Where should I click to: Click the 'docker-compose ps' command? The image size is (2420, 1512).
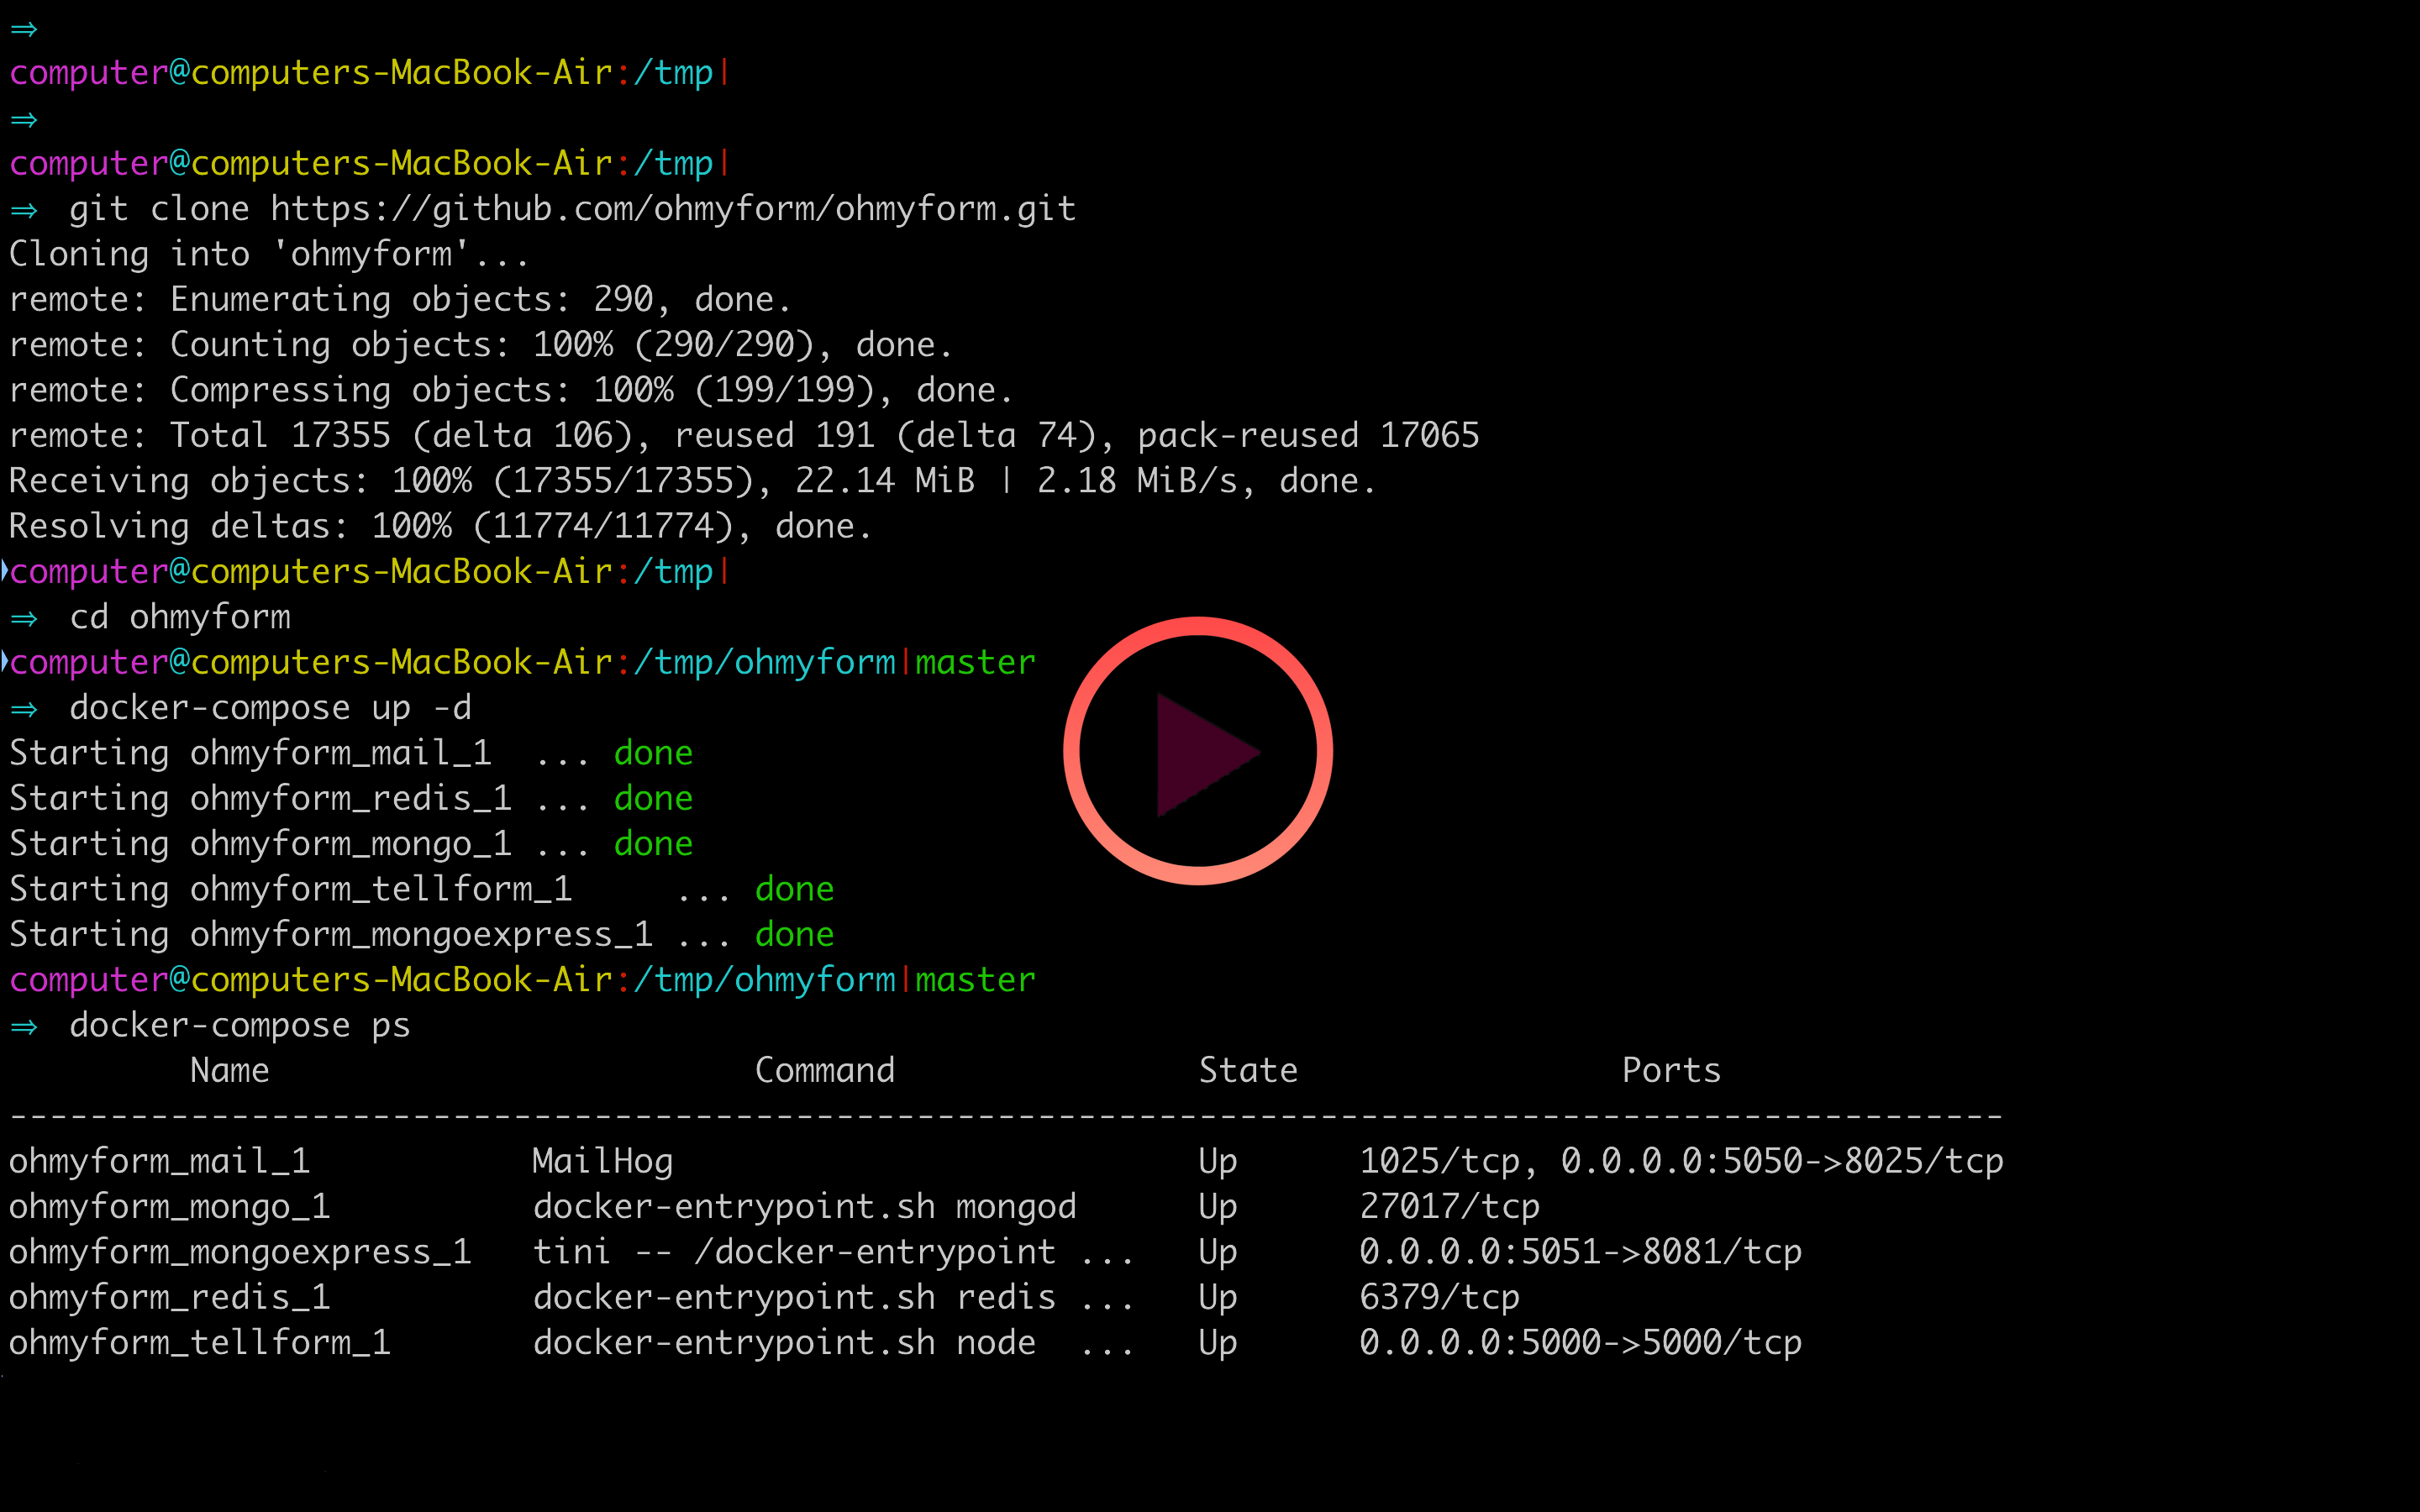coord(240,1026)
